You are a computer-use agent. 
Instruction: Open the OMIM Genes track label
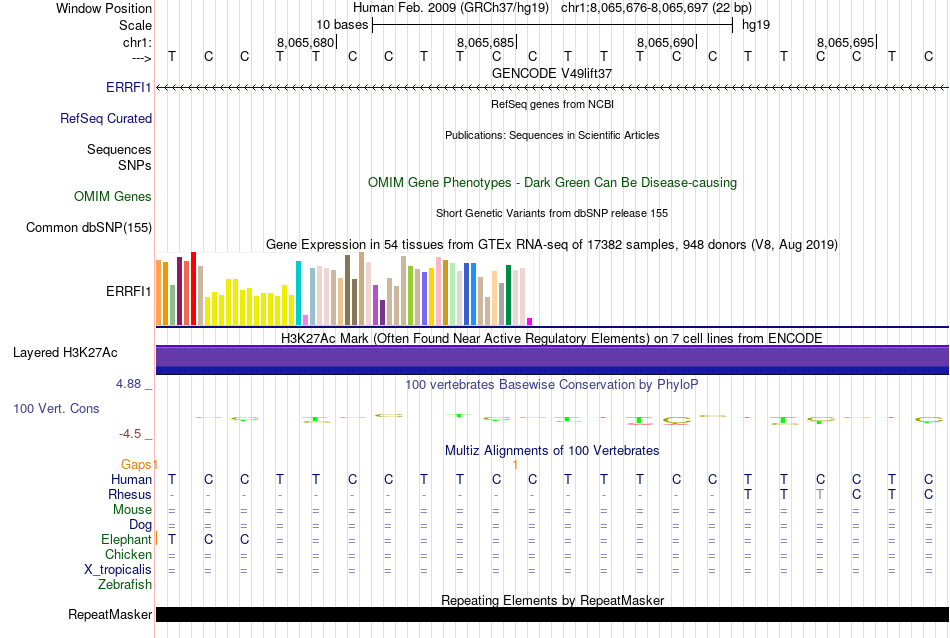click(x=113, y=196)
